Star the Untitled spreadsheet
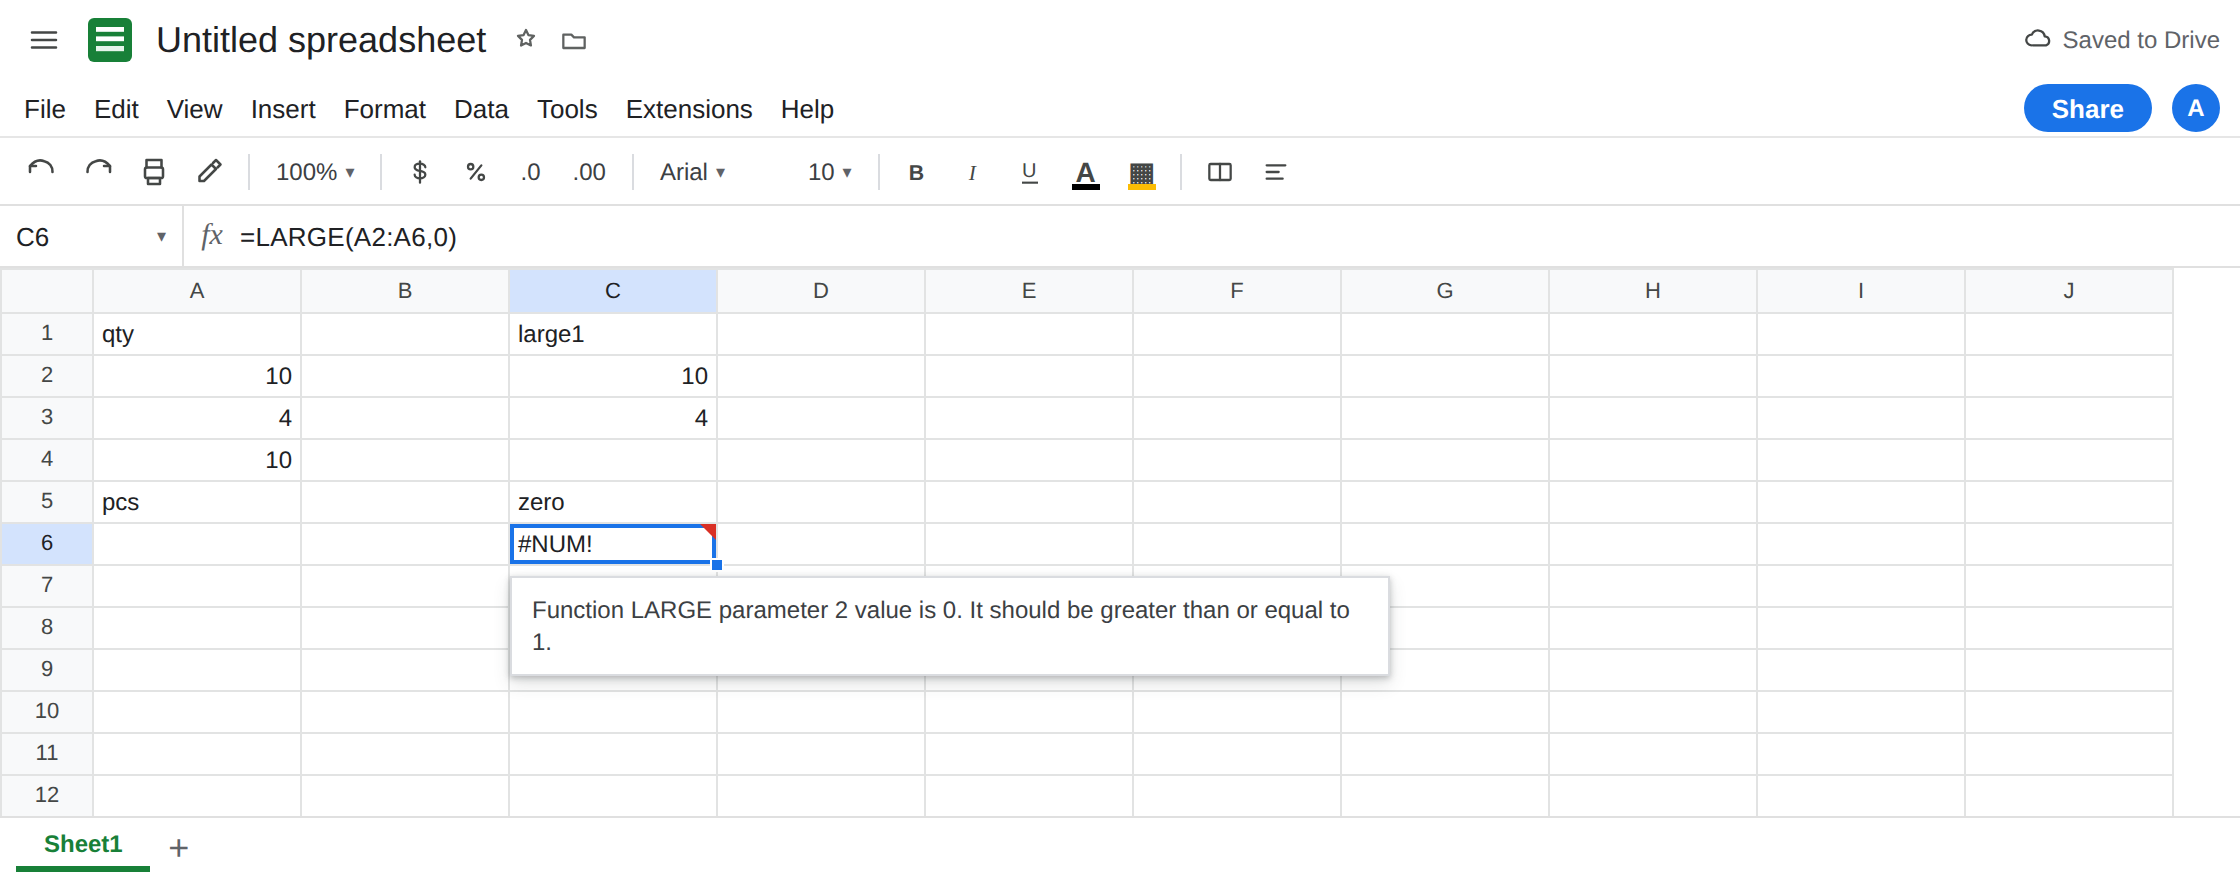Screen dimensions: 2240x872 [x=526, y=39]
